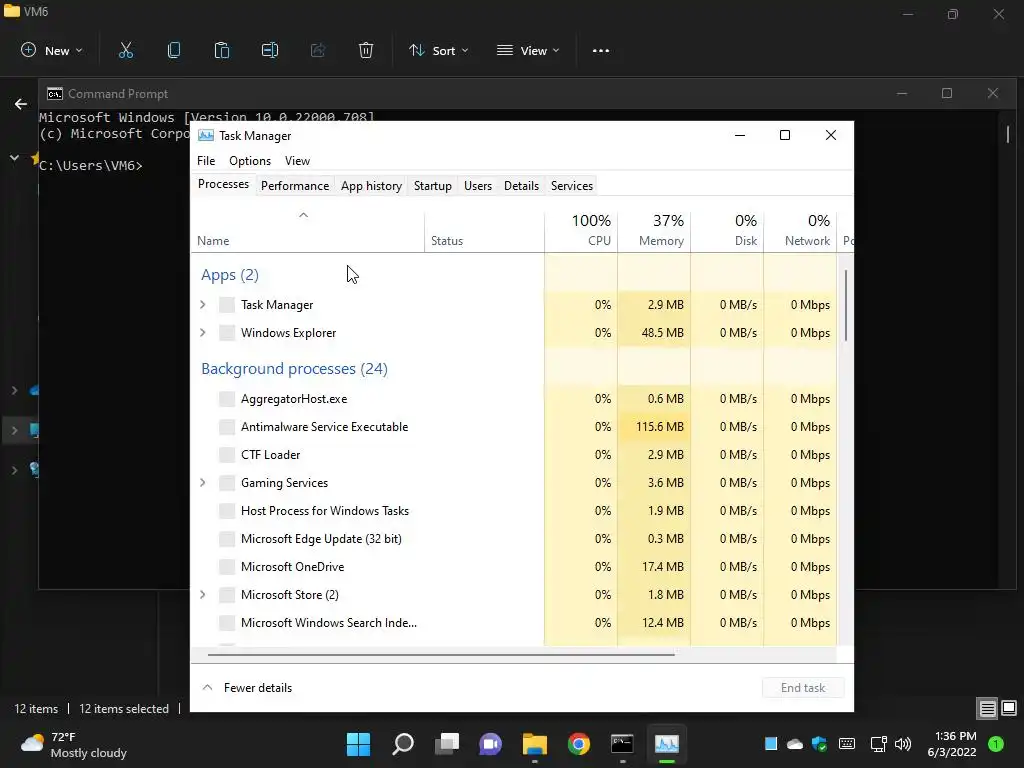Viewport: 1024px width, 768px height.
Task: Switch to large thumbnails view in File Explorer
Action: tap(1009, 708)
